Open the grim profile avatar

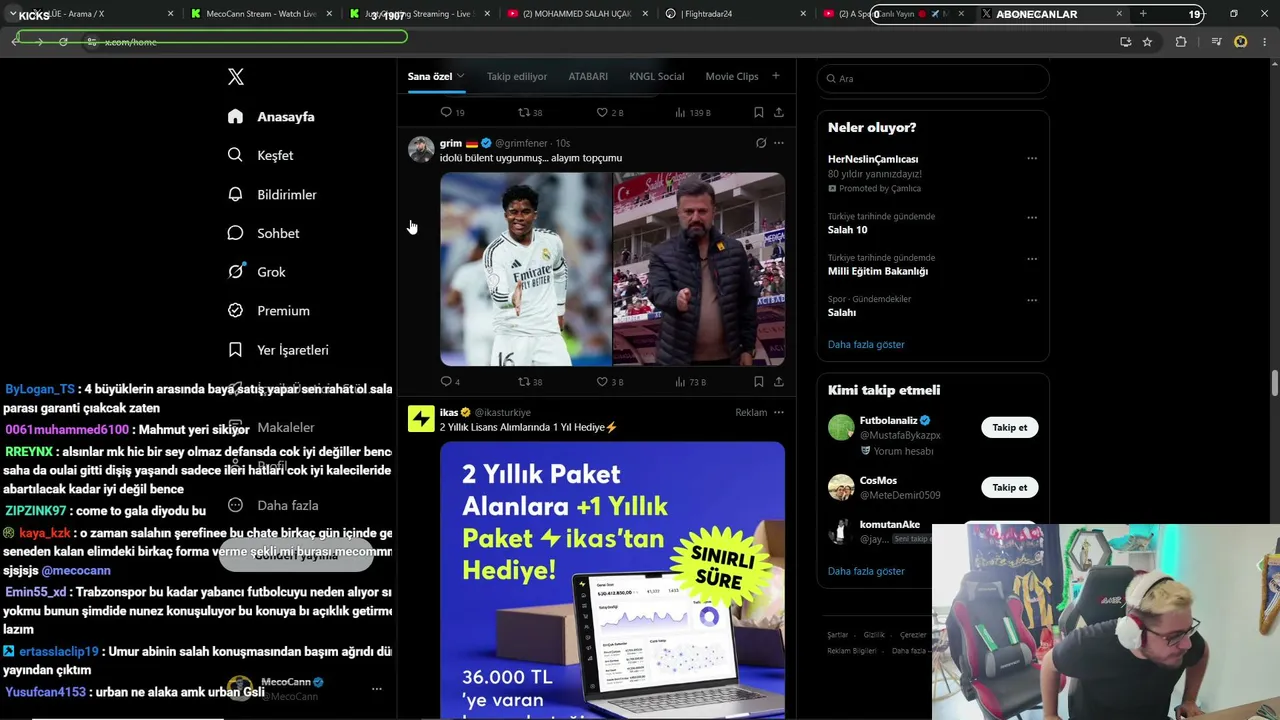[x=421, y=149]
